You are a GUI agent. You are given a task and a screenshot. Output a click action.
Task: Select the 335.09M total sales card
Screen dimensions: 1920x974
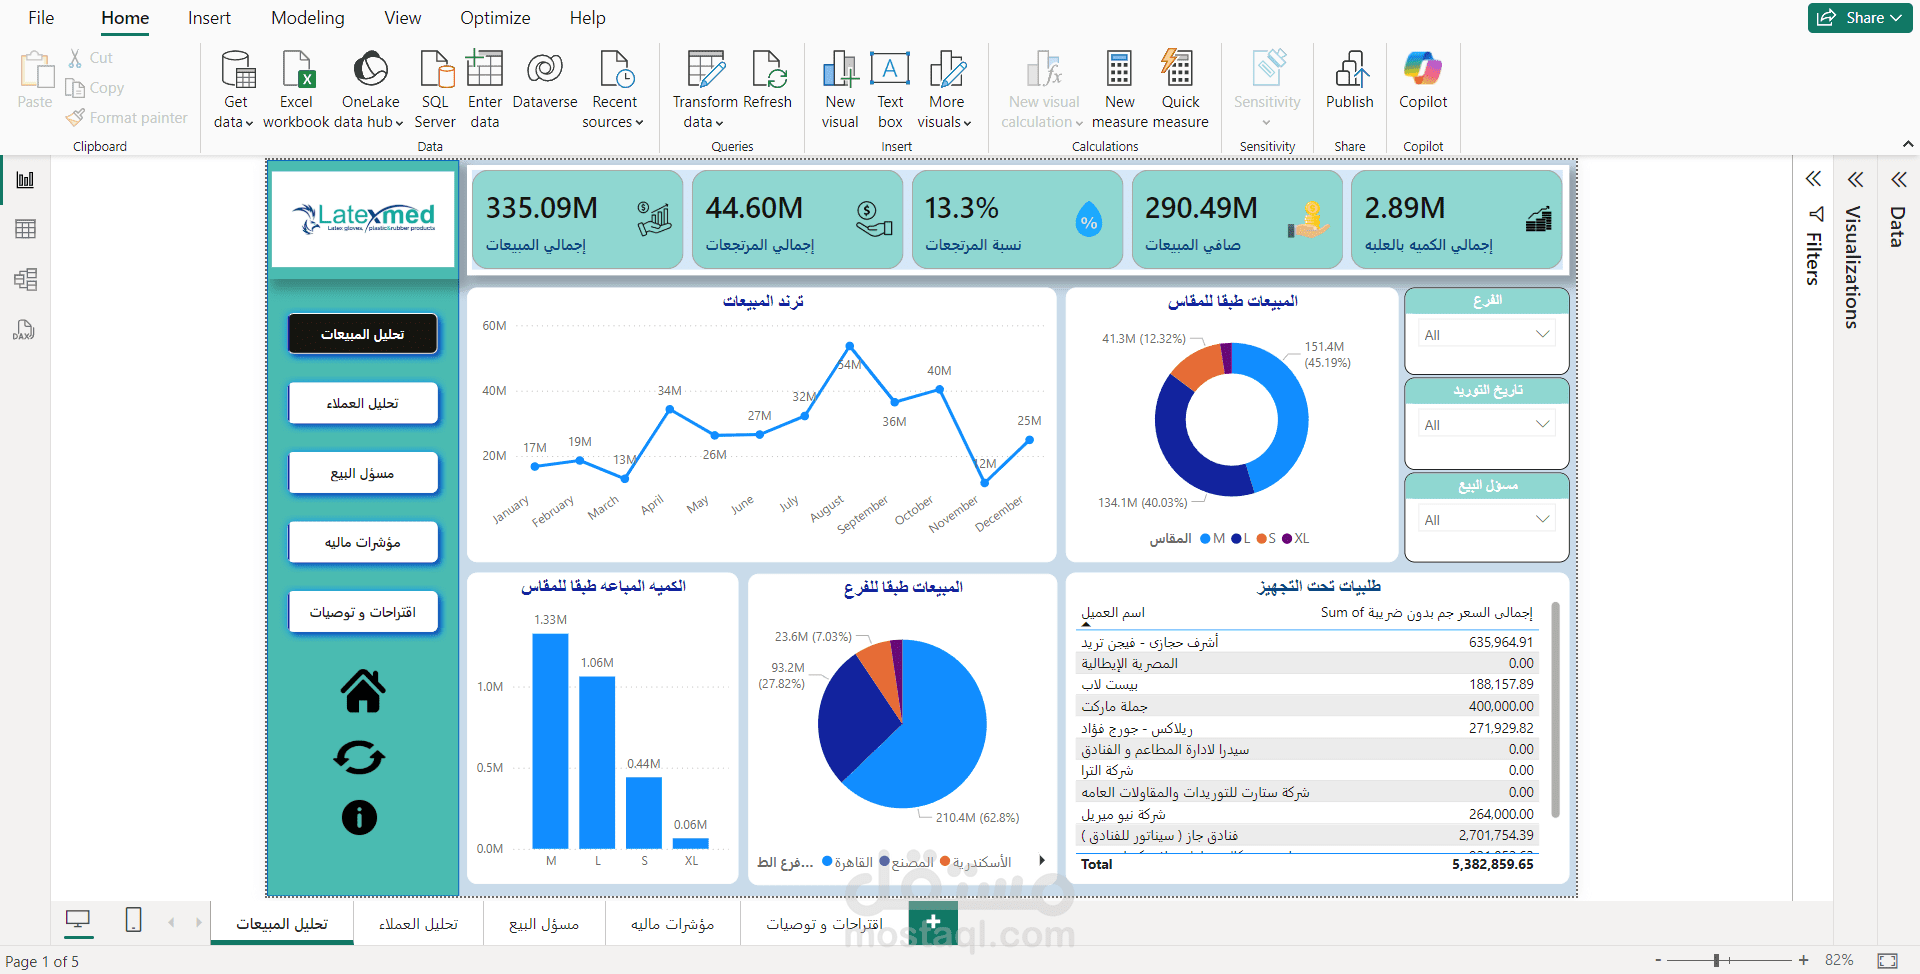tap(577, 220)
